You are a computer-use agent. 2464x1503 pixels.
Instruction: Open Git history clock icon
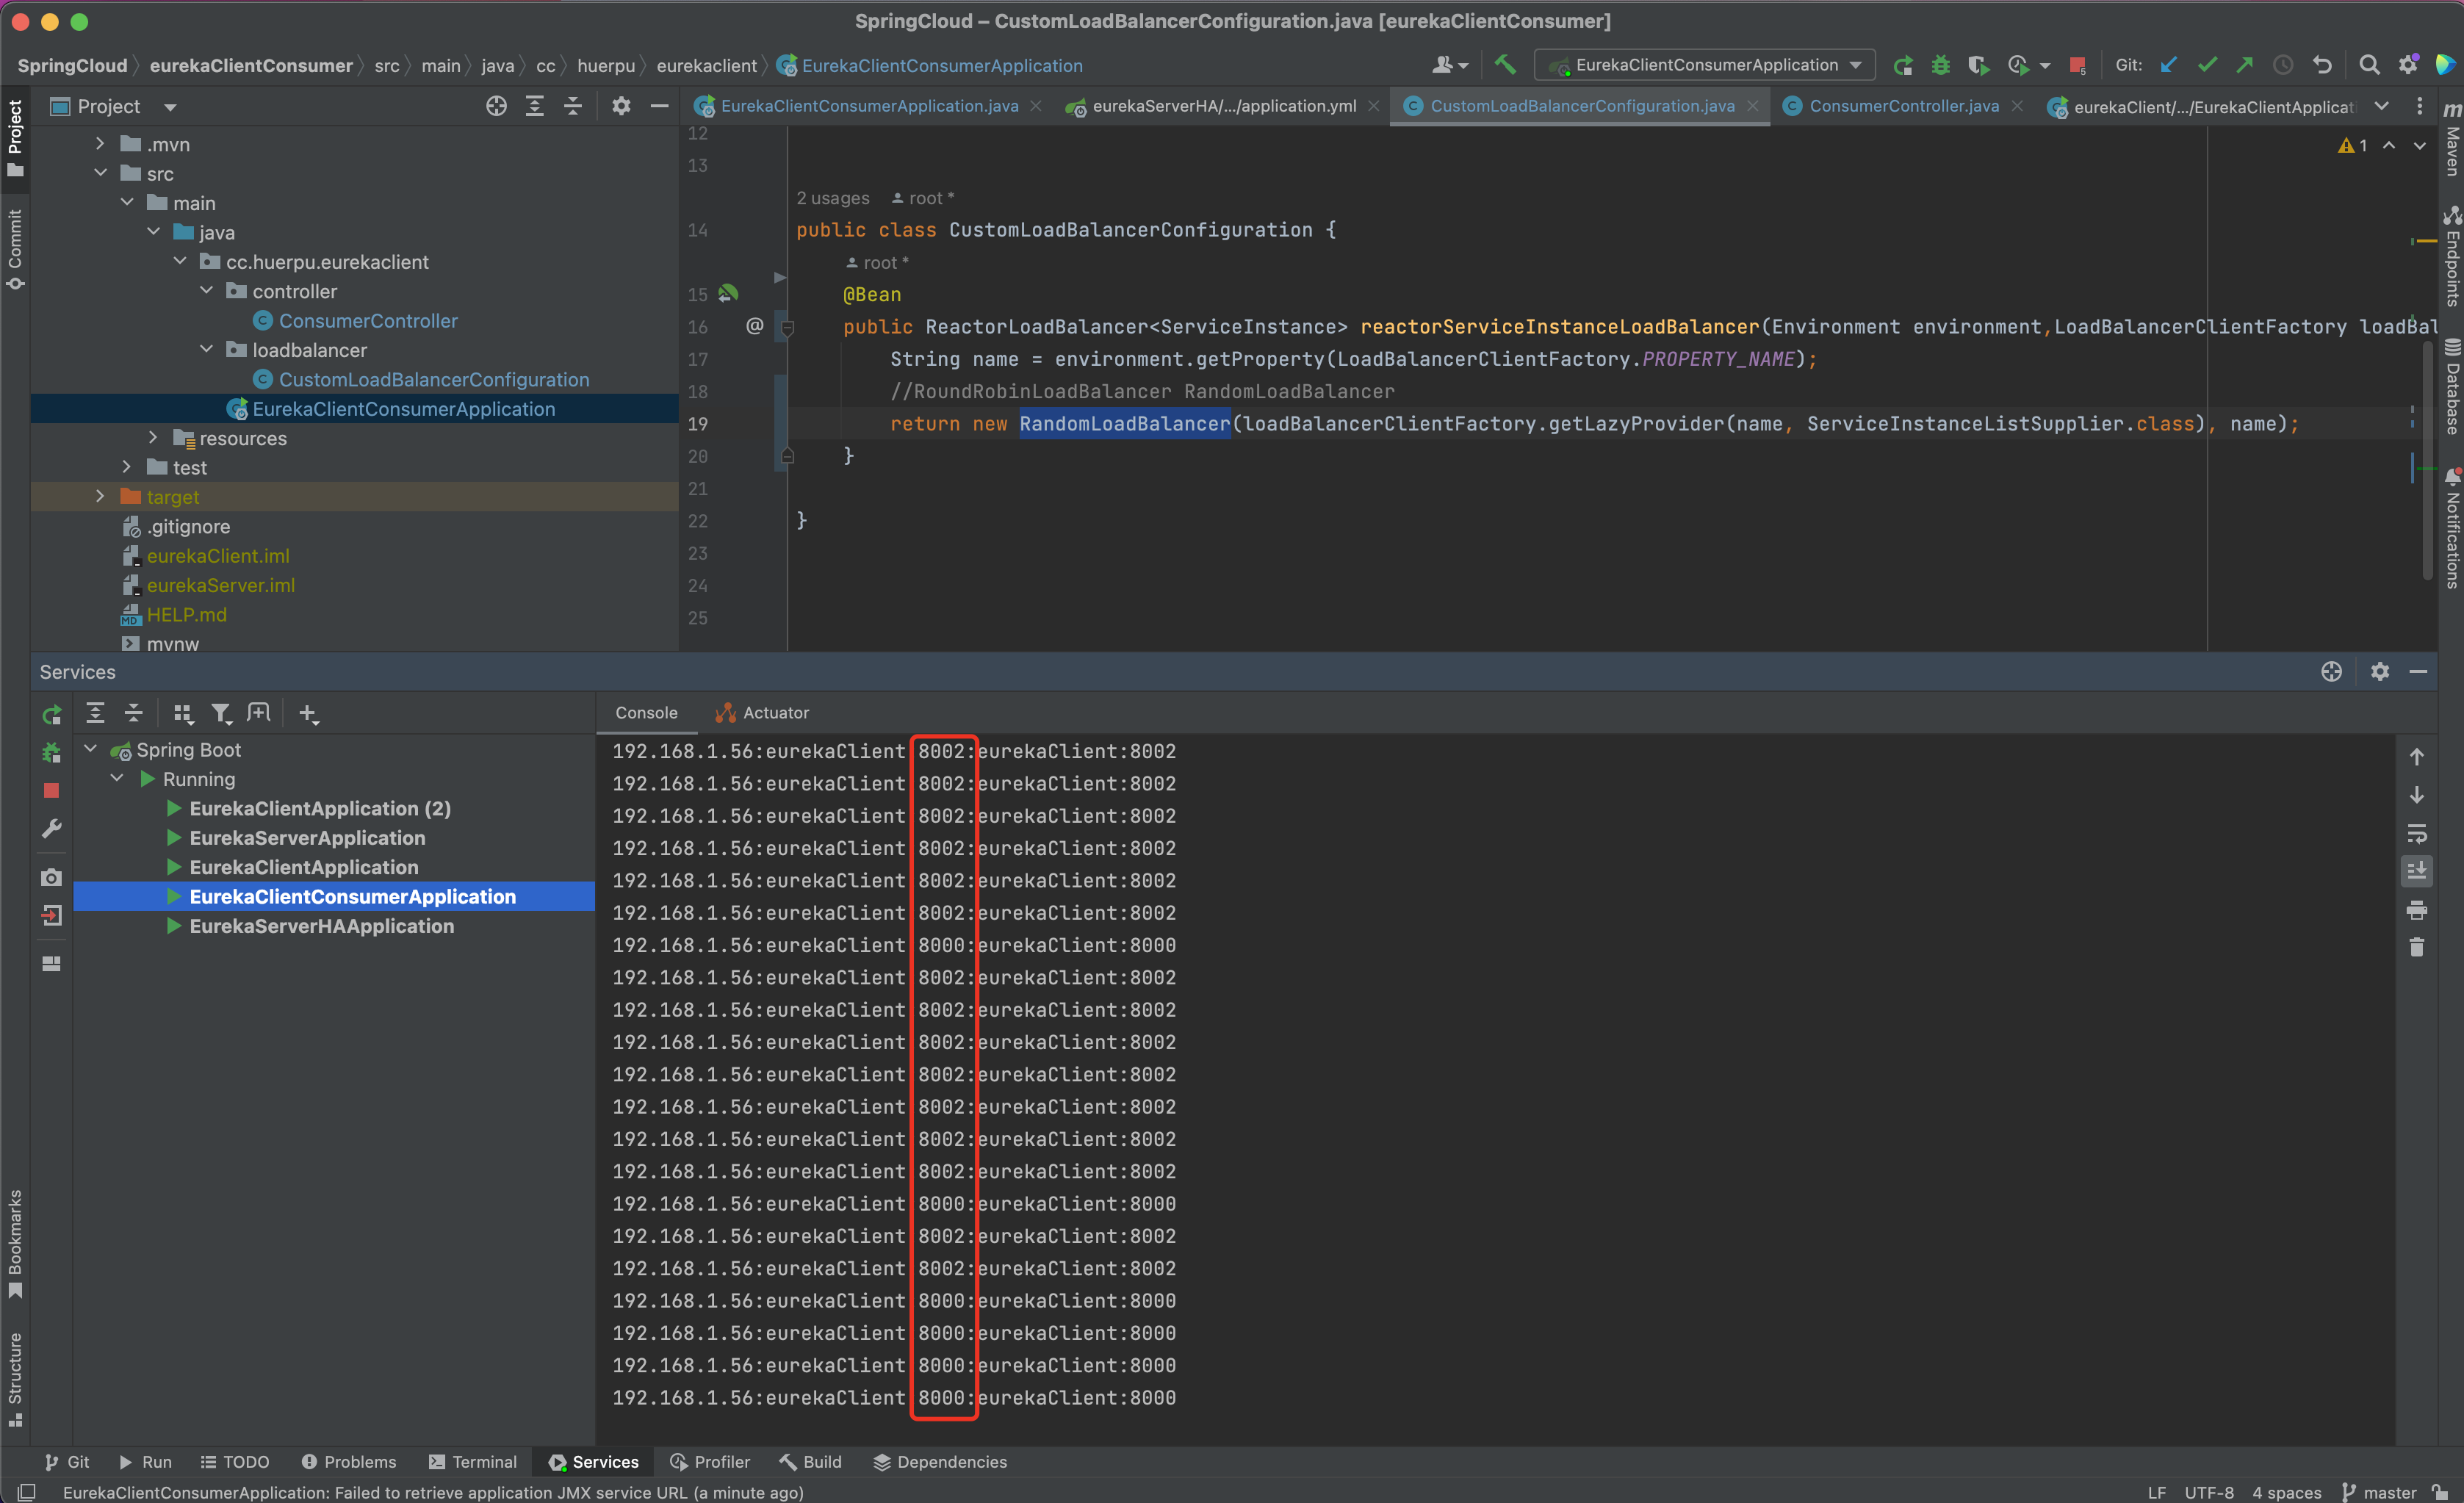[x=2282, y=65]
